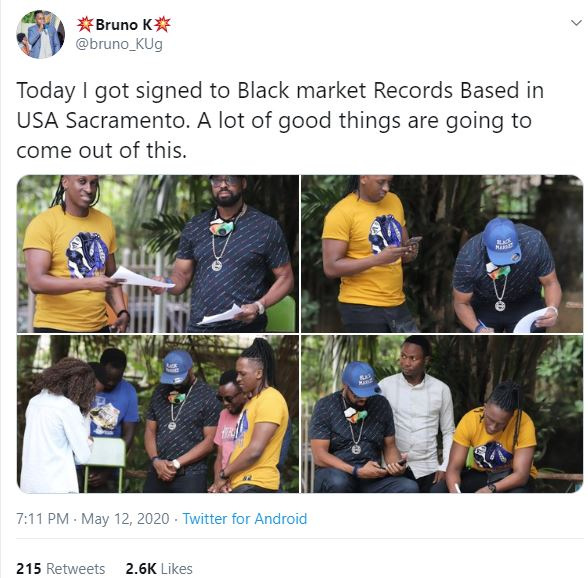This screenshot has height=578, width=588.
Task: Click the yellow shirt man in top-left photo
Action: tap(73, 254)
